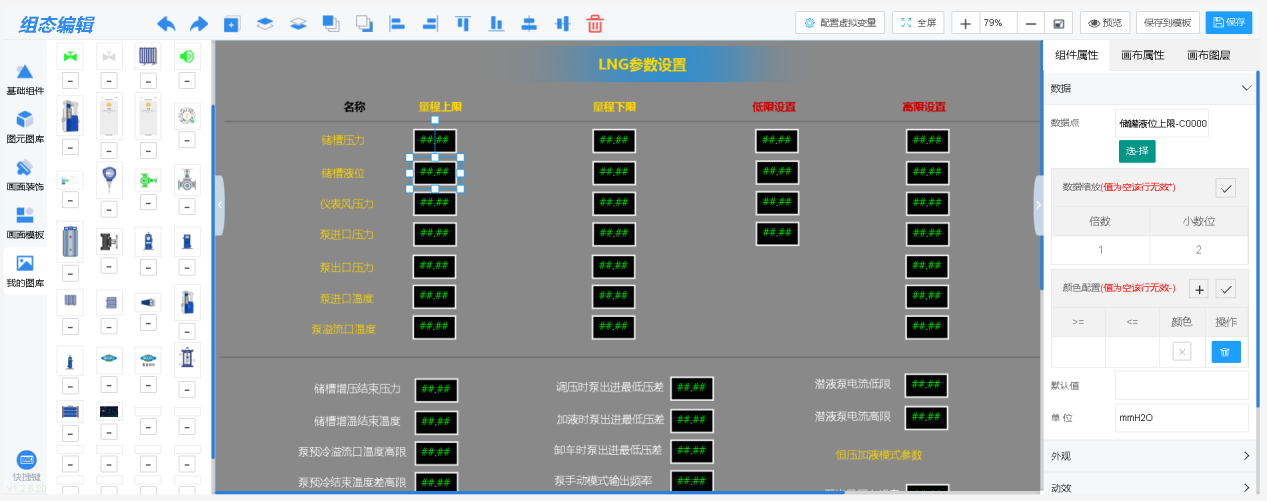Pick the green speaker component thumbnail

coord(187,56)
